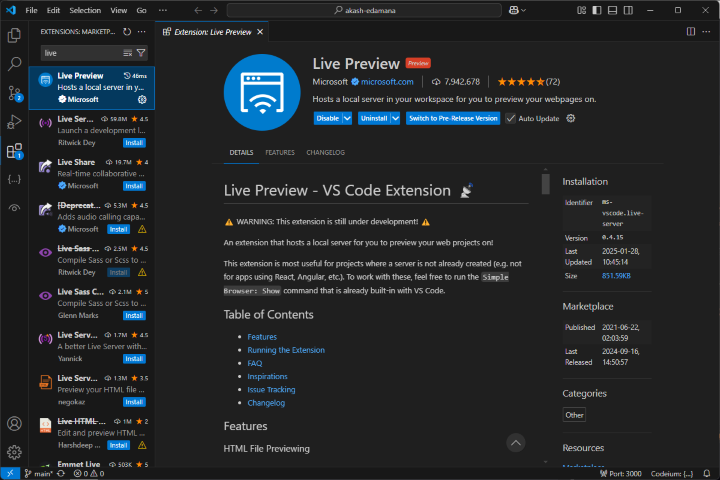This screenshot has width=720, height=480.
Task: Click the Uninstall button
Action: [374, 119]
